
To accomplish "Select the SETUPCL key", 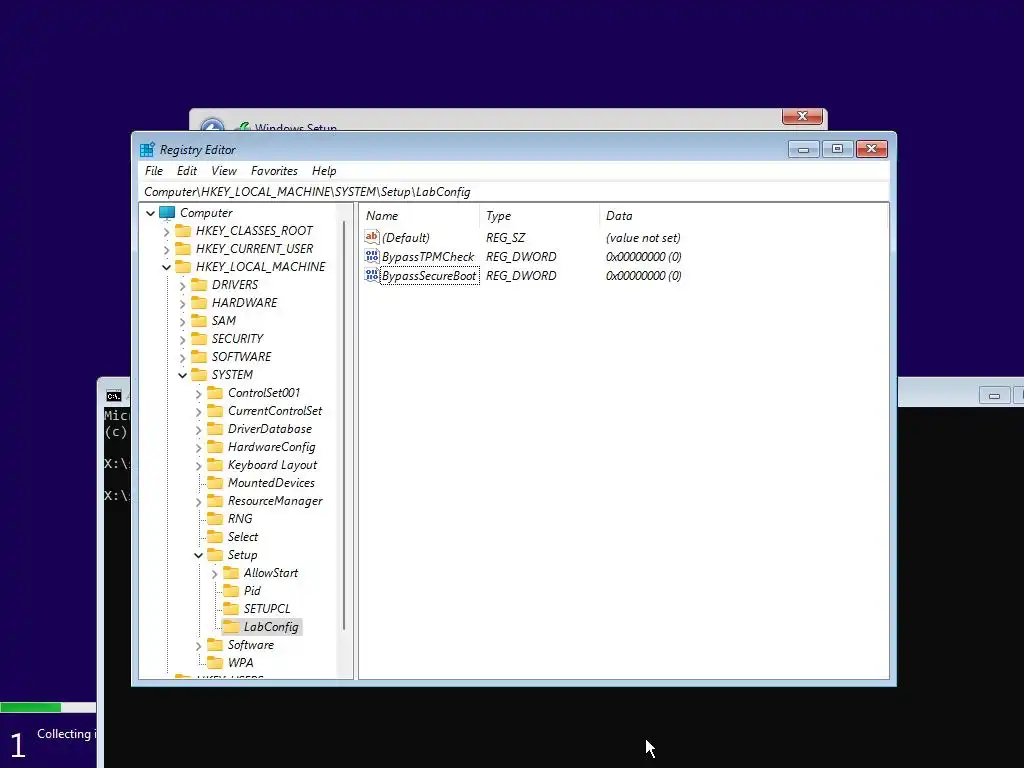I will coord(267,609).
